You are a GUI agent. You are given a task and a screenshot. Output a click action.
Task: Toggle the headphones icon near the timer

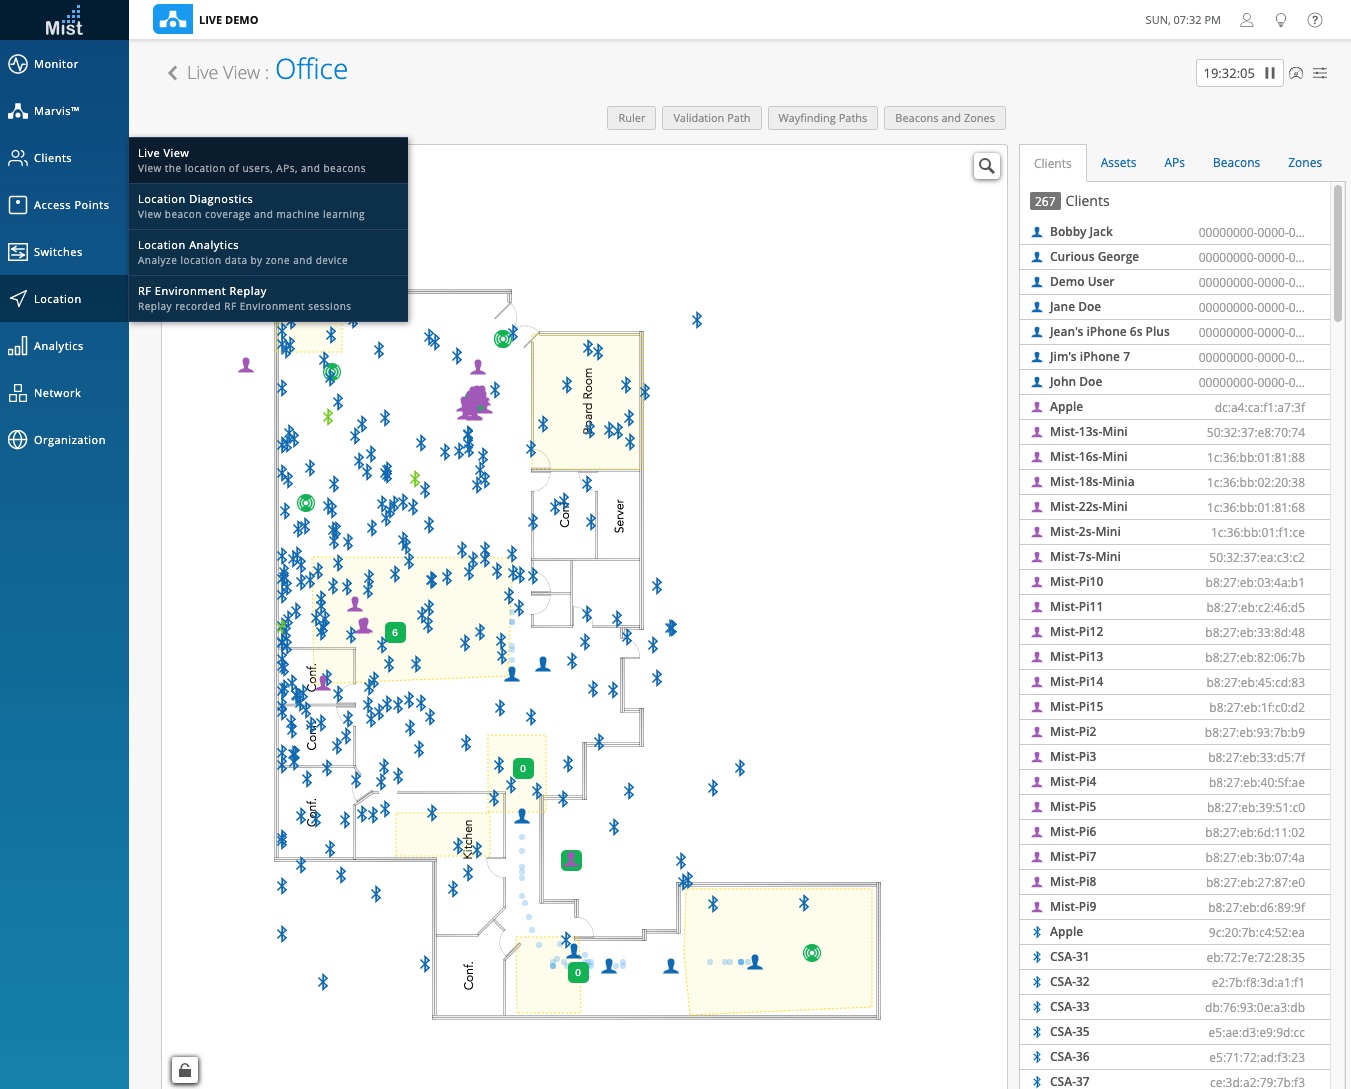[x=1296, y=73]
